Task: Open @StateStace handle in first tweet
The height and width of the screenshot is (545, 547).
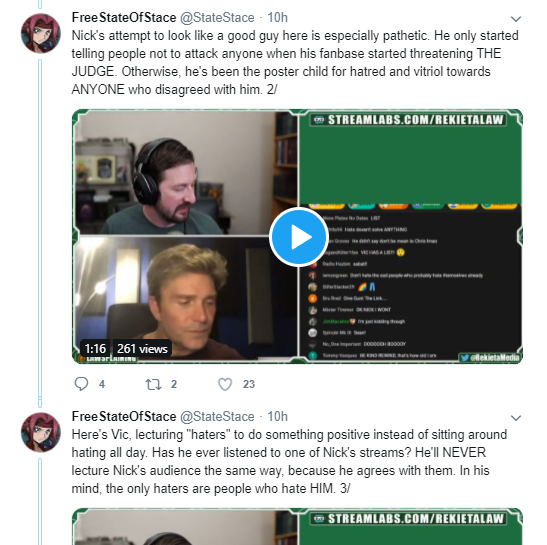Action: pos(217,17)
